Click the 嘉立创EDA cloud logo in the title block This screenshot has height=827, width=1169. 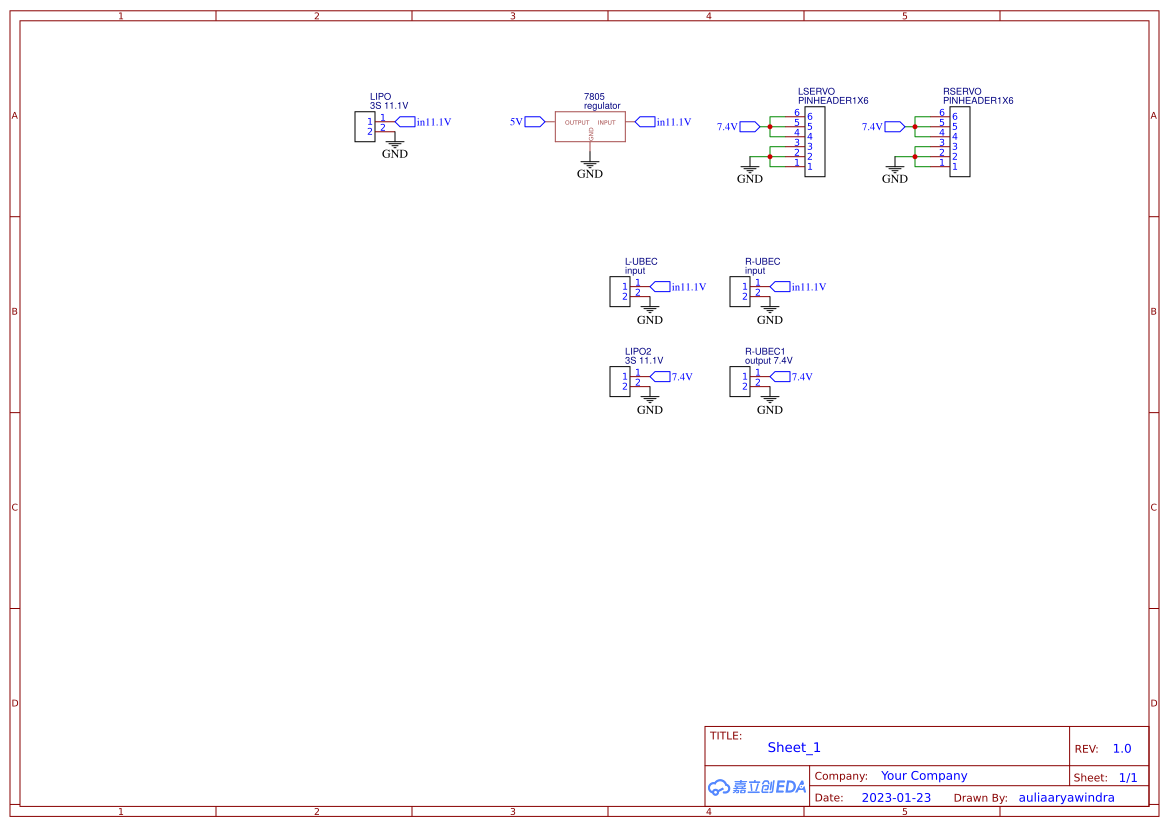756,787
